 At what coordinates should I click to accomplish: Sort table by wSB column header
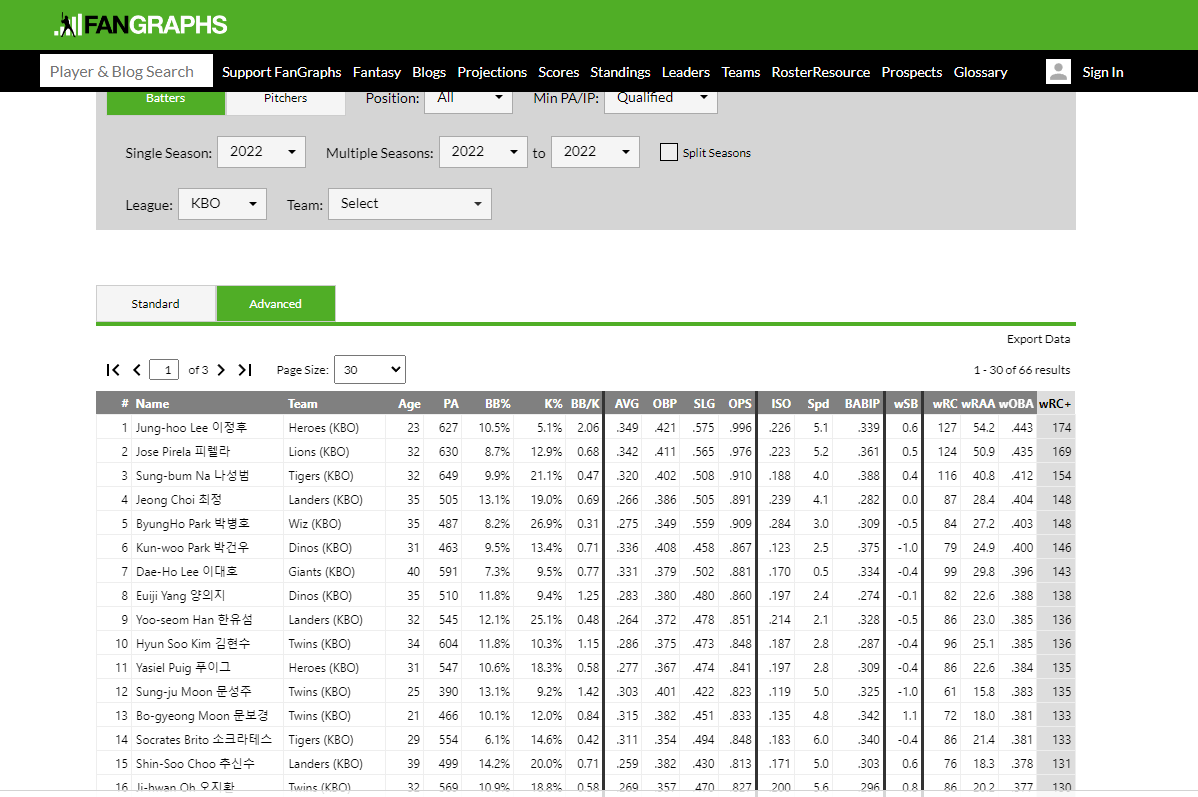coord(906,403)
